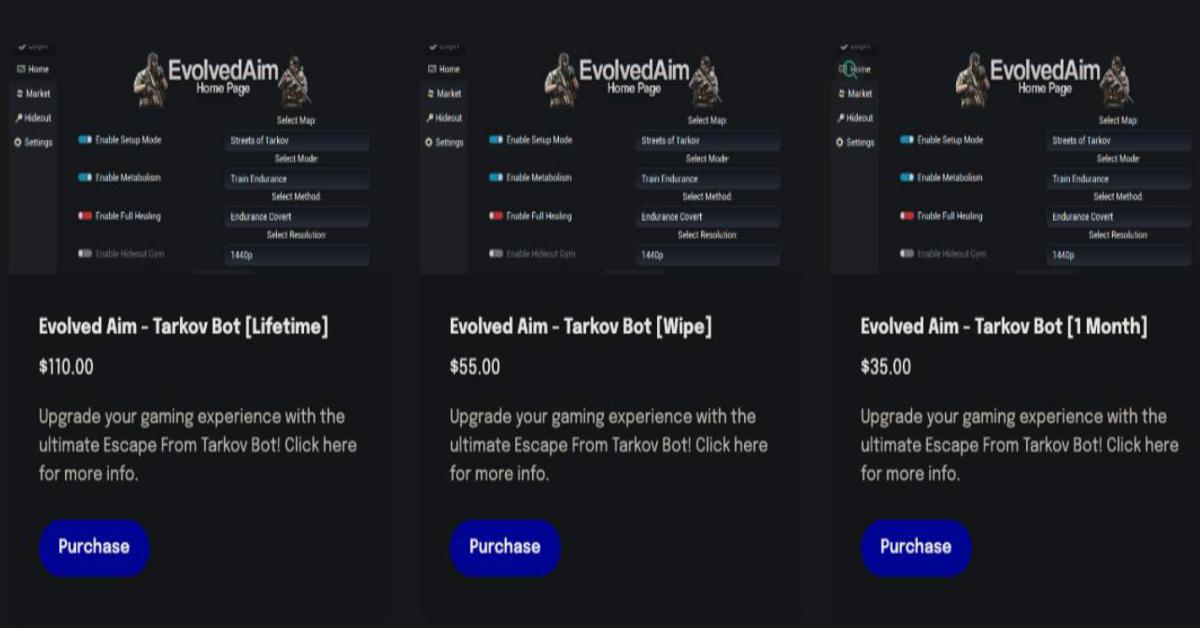Purchase the Tarkov Bot Lifetime plan
Screen dimensions: 1200x628
[x=94, y=547]
